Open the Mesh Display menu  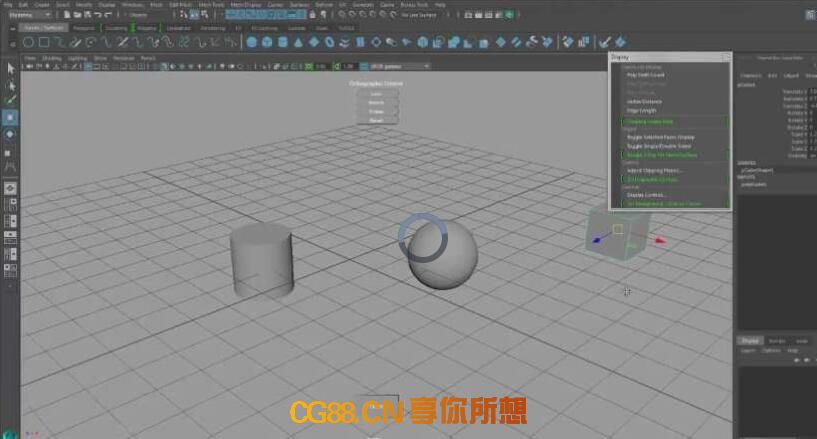point(245,5)
